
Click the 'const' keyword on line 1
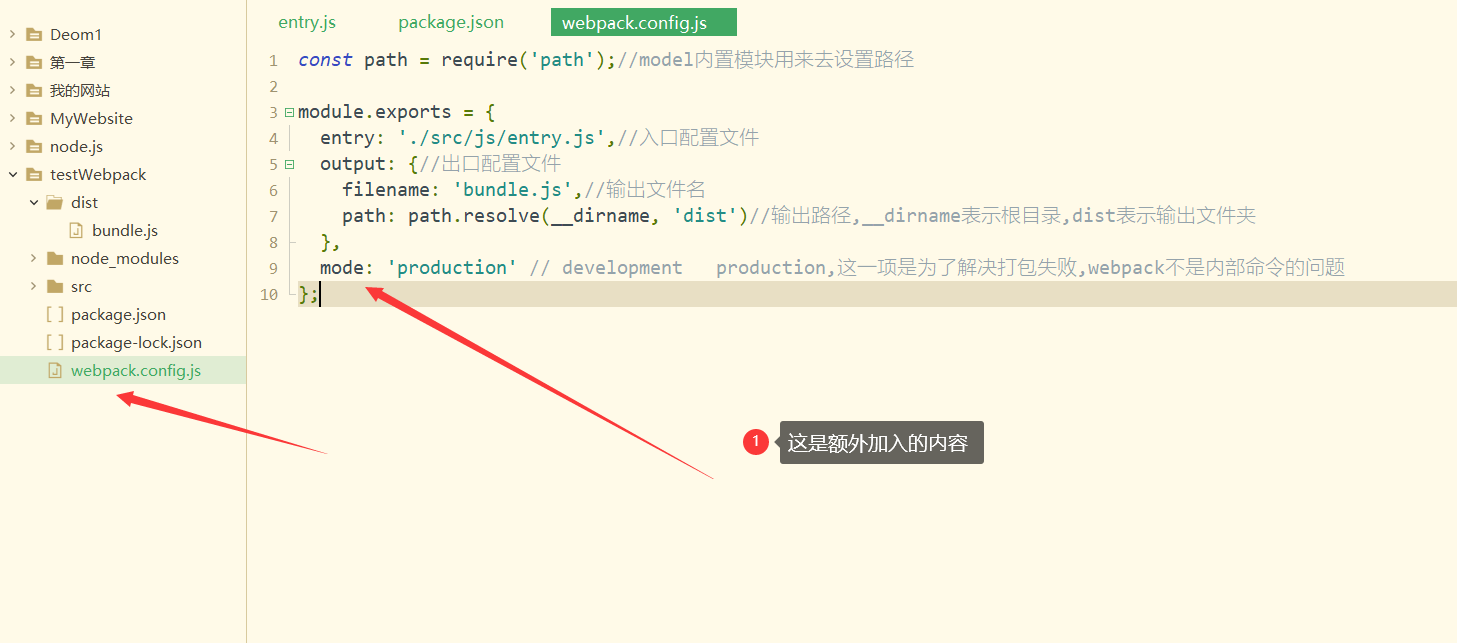(x=325, y=59)
